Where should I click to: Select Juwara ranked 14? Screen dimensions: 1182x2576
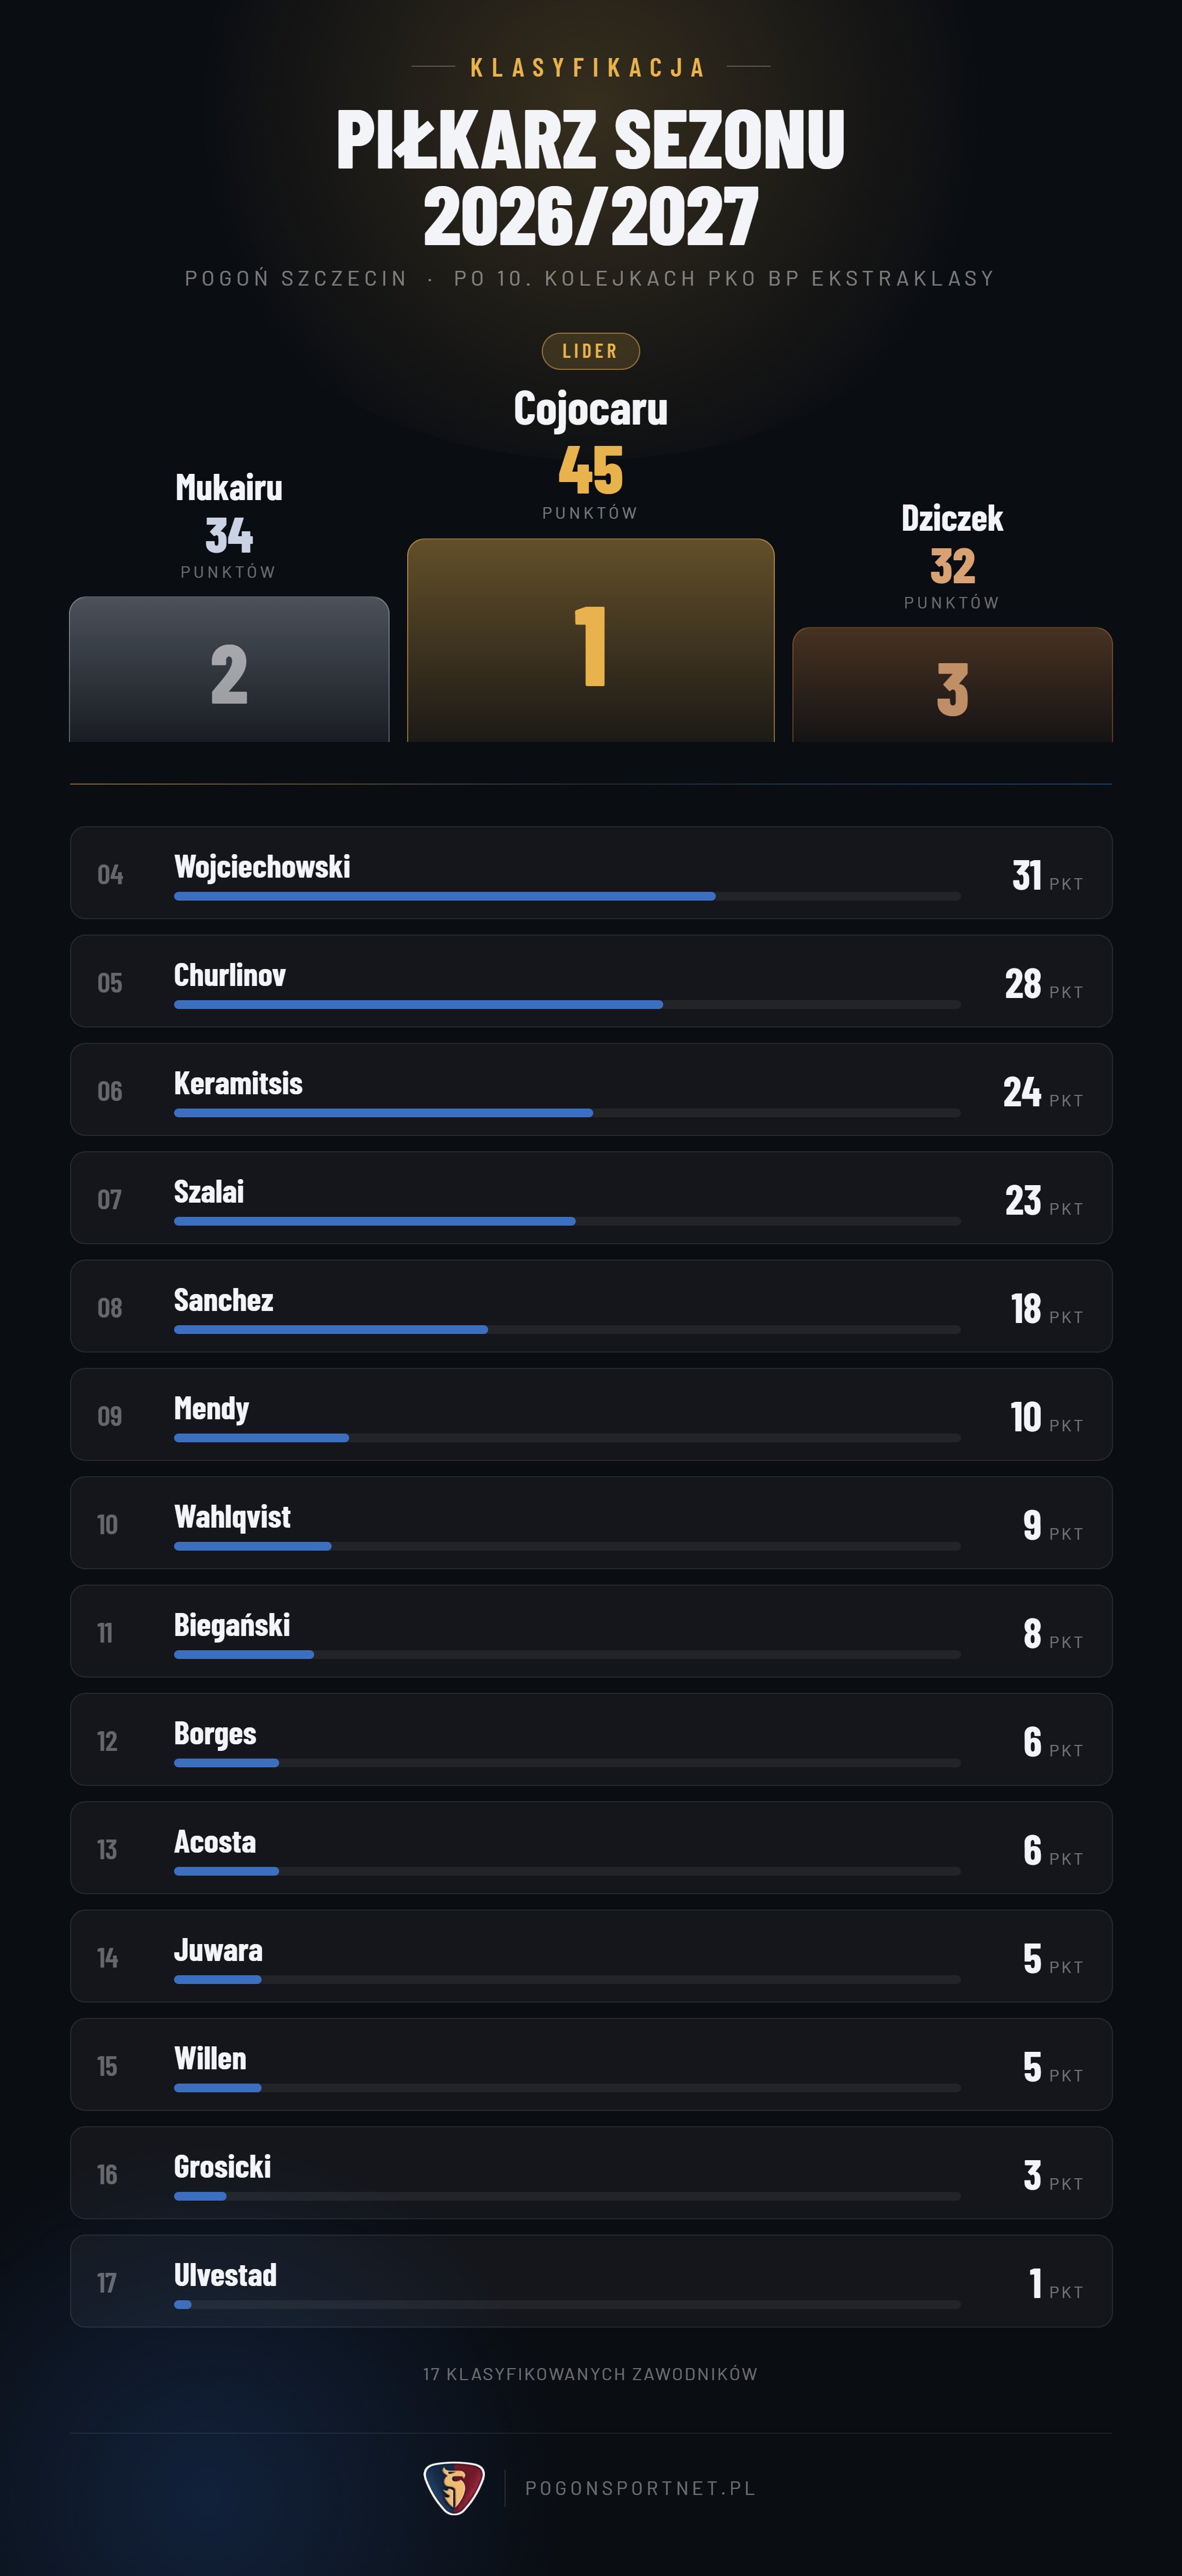[x=591, y=1956]
